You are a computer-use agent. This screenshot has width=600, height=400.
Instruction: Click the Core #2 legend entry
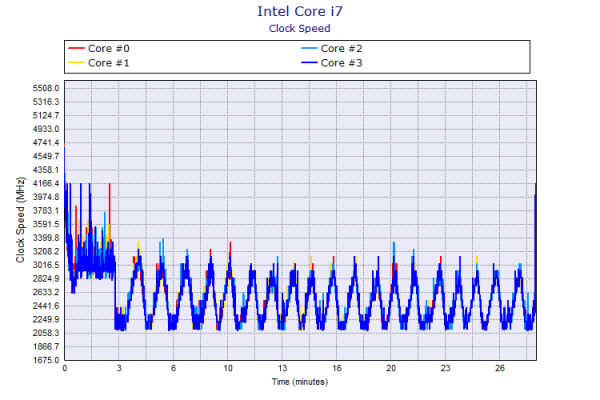point(332,49)
